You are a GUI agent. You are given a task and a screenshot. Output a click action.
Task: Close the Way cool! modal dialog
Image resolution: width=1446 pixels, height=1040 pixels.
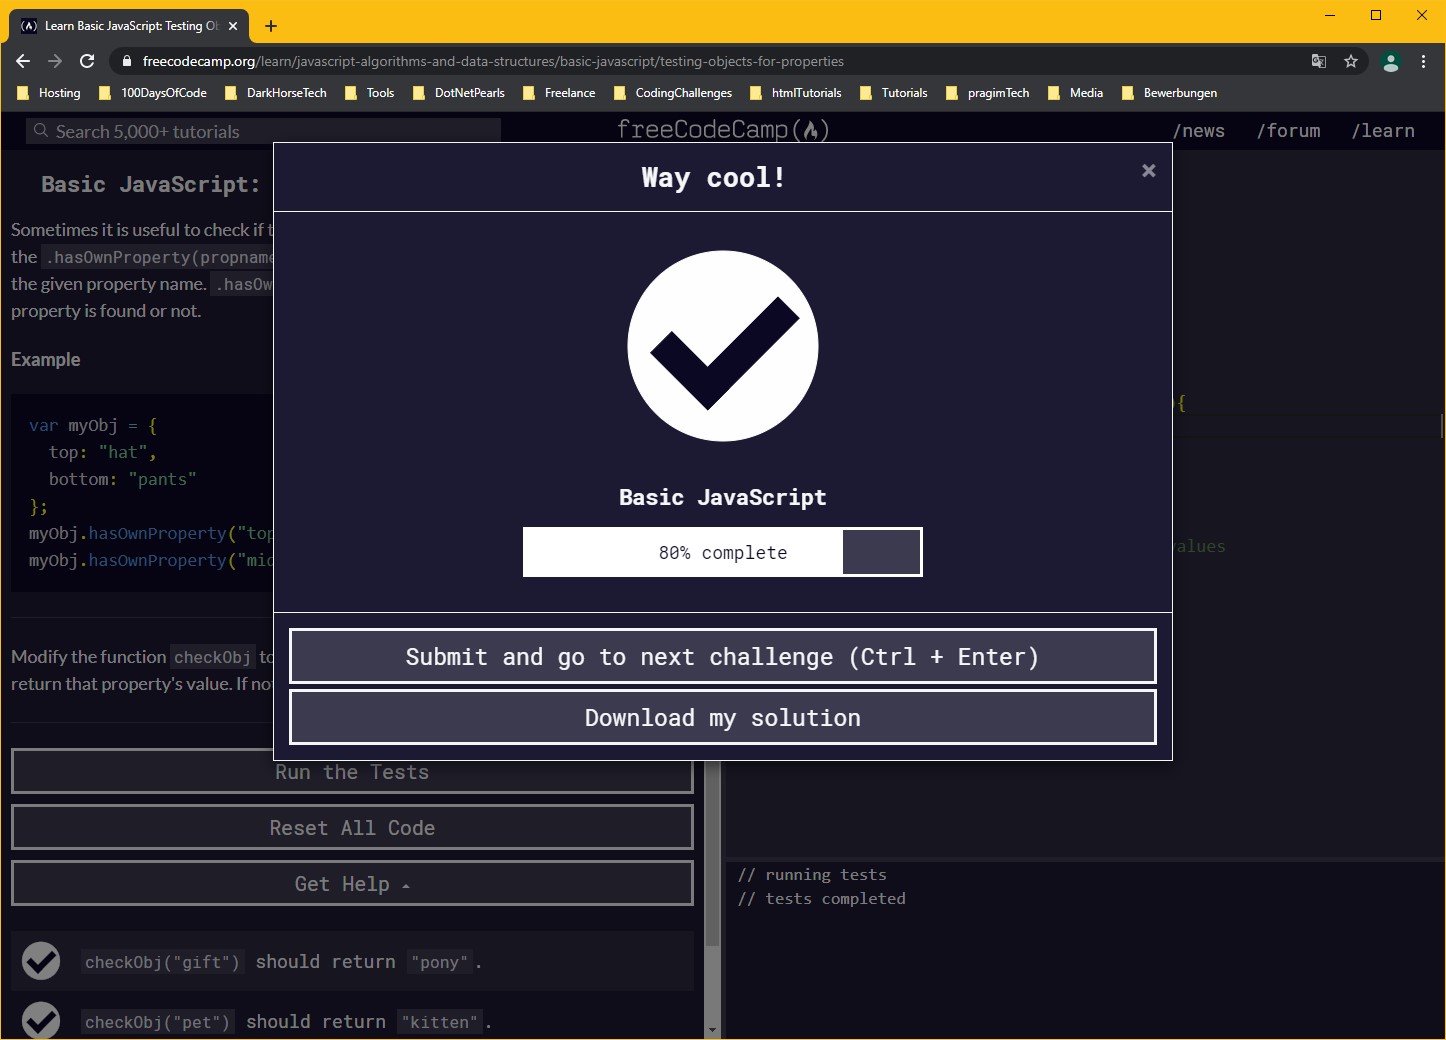pos(1148,171)
